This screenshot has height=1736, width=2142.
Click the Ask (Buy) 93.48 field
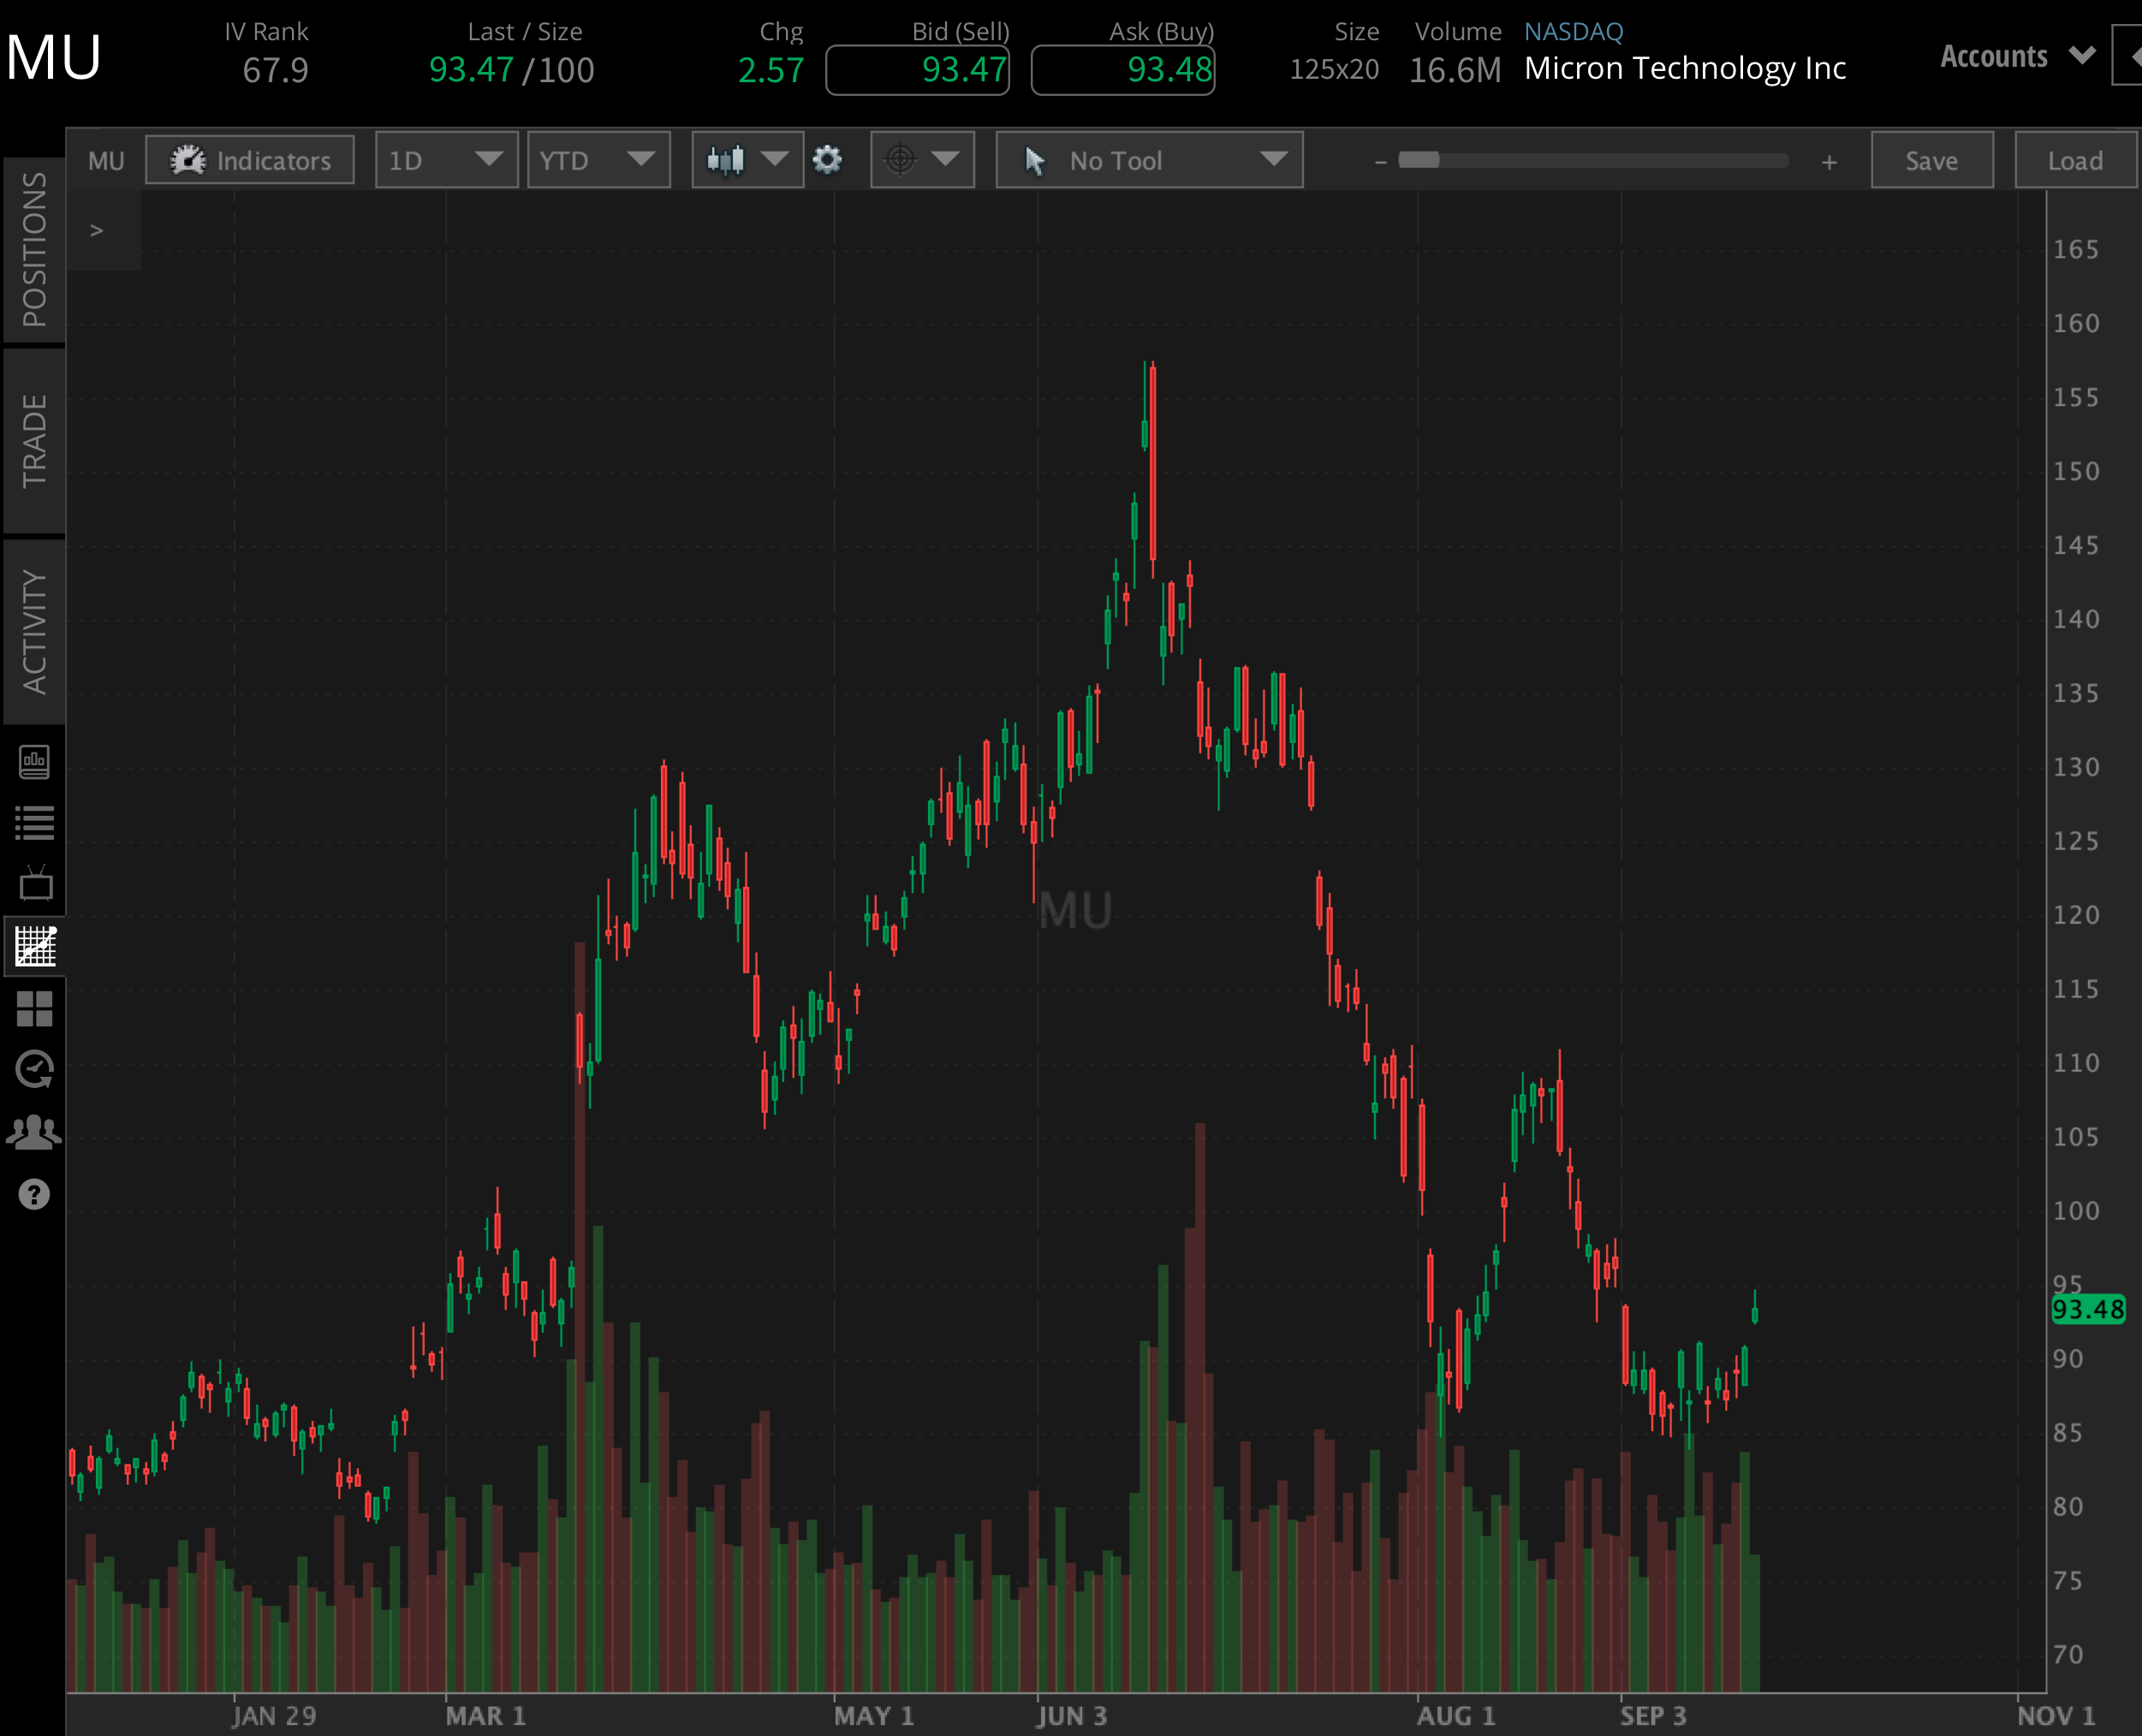point(1122,70)
